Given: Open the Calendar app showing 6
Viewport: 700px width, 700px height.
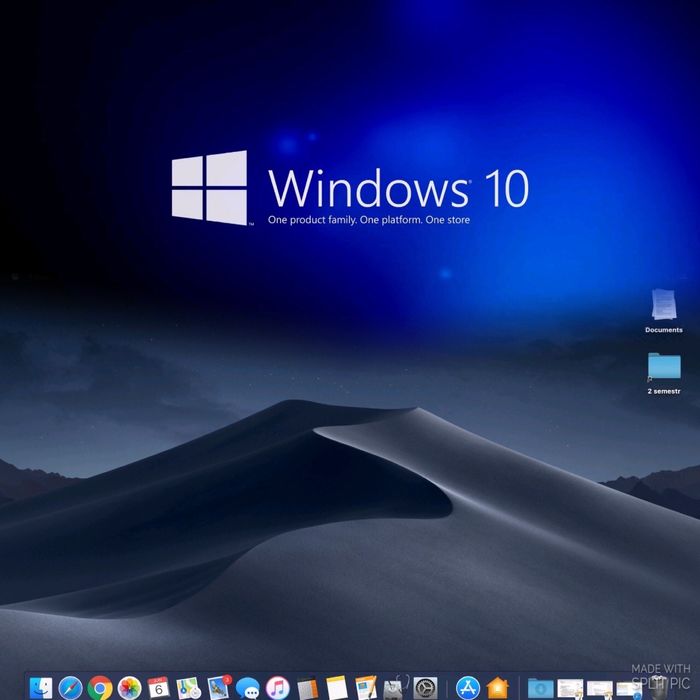Looking at the screenshot, I should pos(158,688).
